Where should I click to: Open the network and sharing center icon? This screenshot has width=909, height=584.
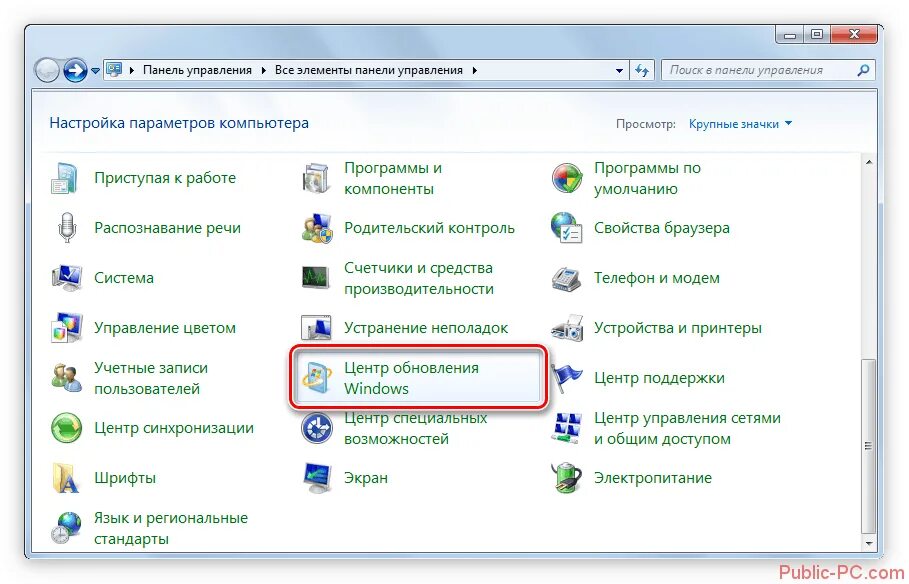[566, 428]
